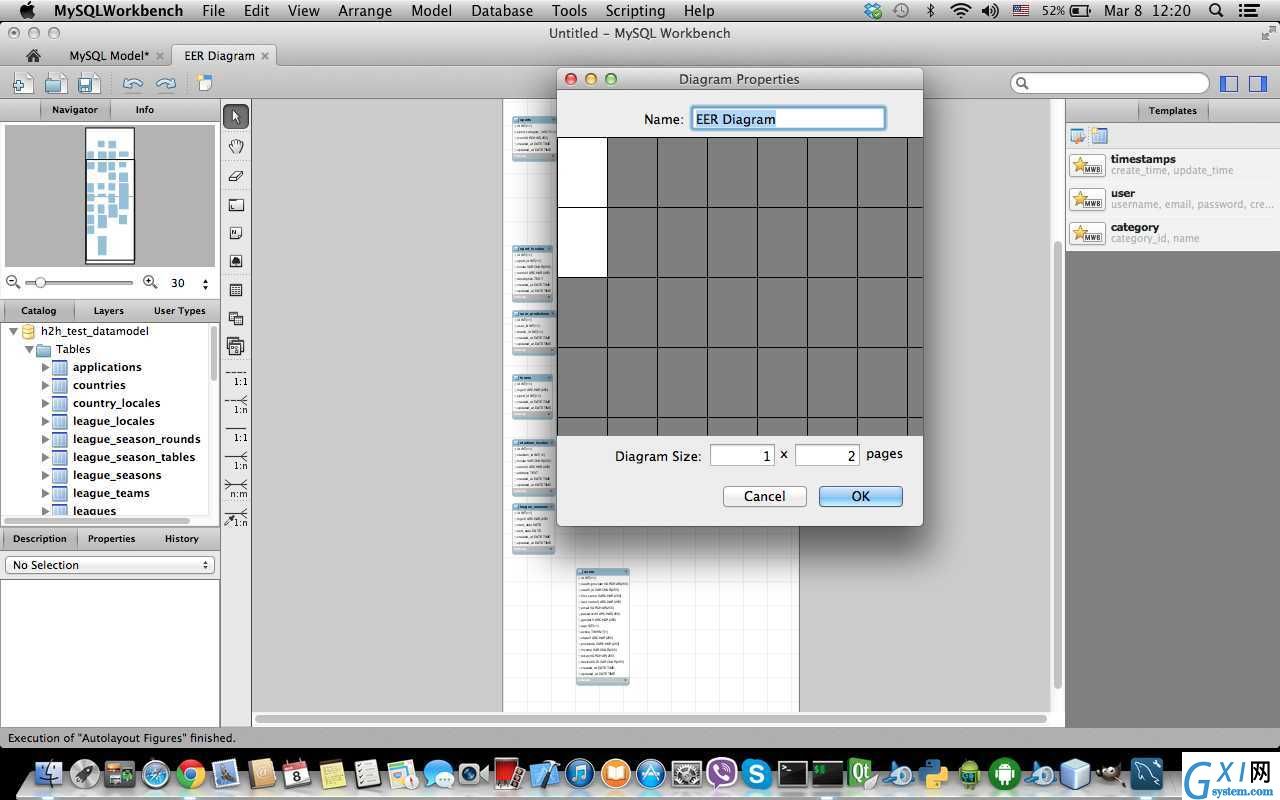Open Spotlight search in menu bar
The height and width of the screenshot is (800, 1280).
pyautogui.click(x=1216, y=11)
